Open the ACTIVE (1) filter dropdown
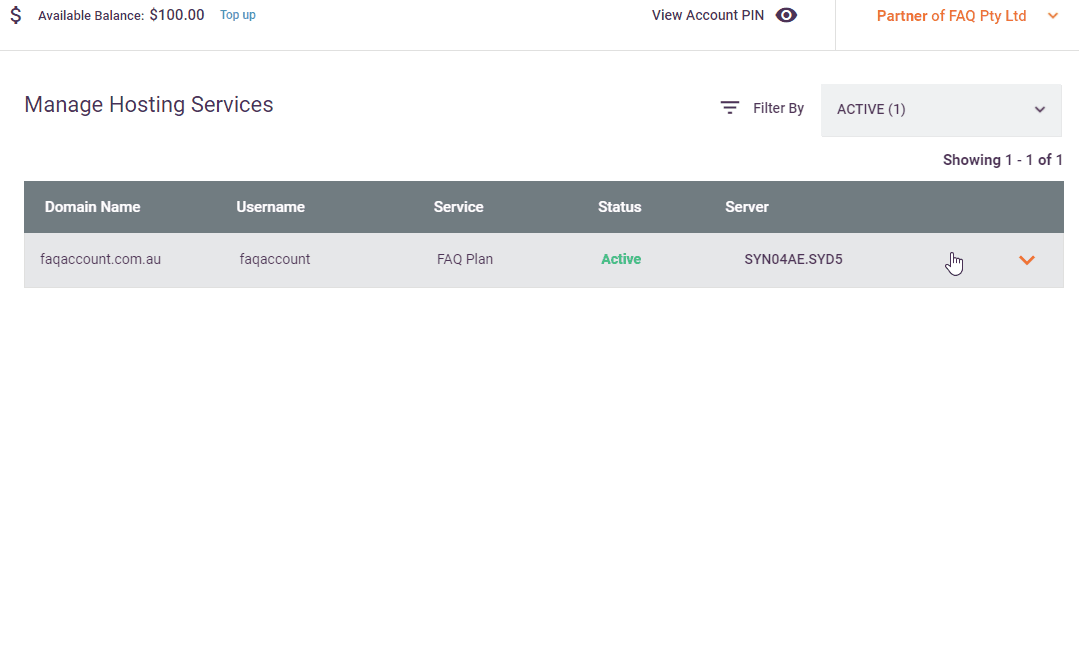The width and height of the screenshot is (1079, 655). 940,110
